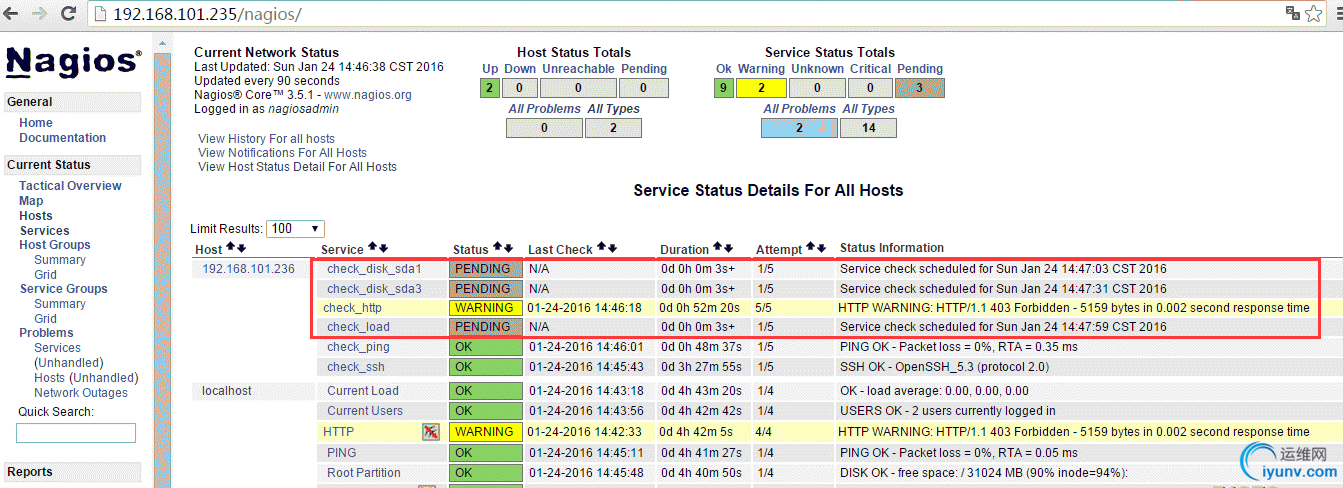Image resolution: width=1343 pixels, height=488 pixels.
Task: Open the check_disk_sda3 service
Action: 374,289
